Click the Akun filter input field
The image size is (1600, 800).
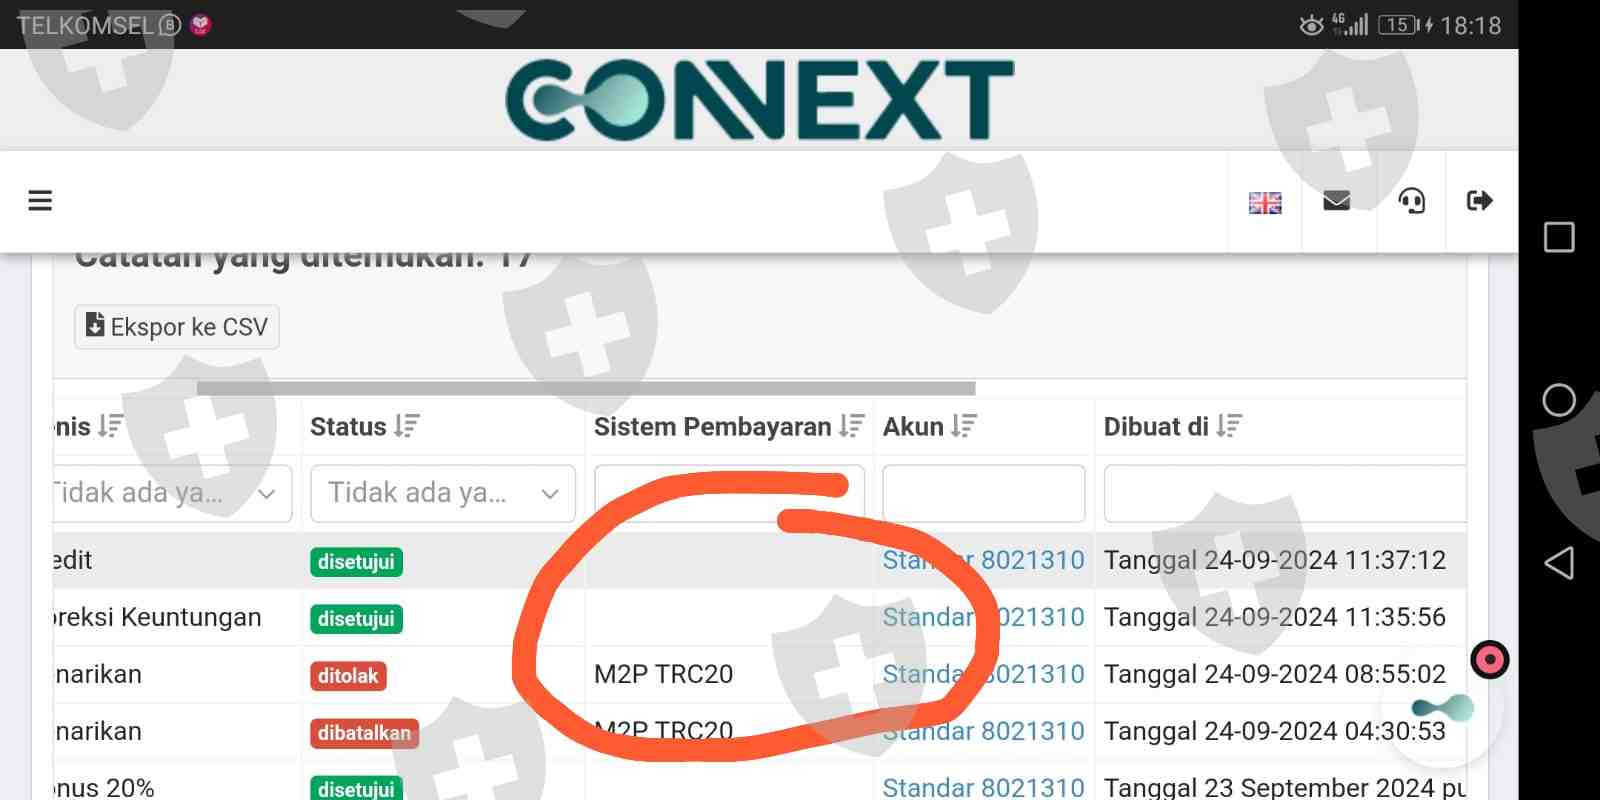[984, 493]
